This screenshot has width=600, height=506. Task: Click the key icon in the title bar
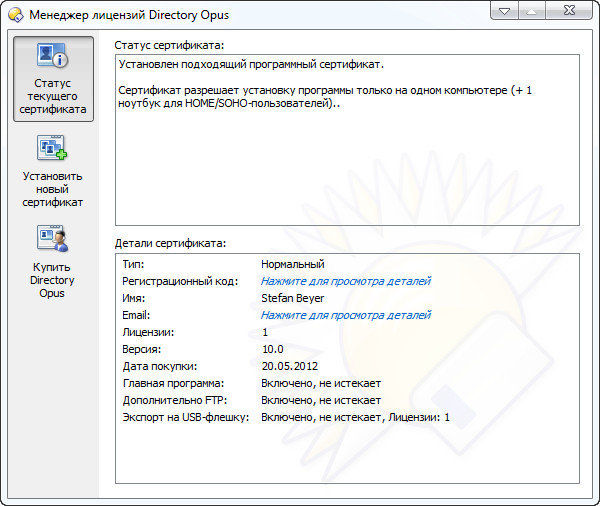point(15,15)
